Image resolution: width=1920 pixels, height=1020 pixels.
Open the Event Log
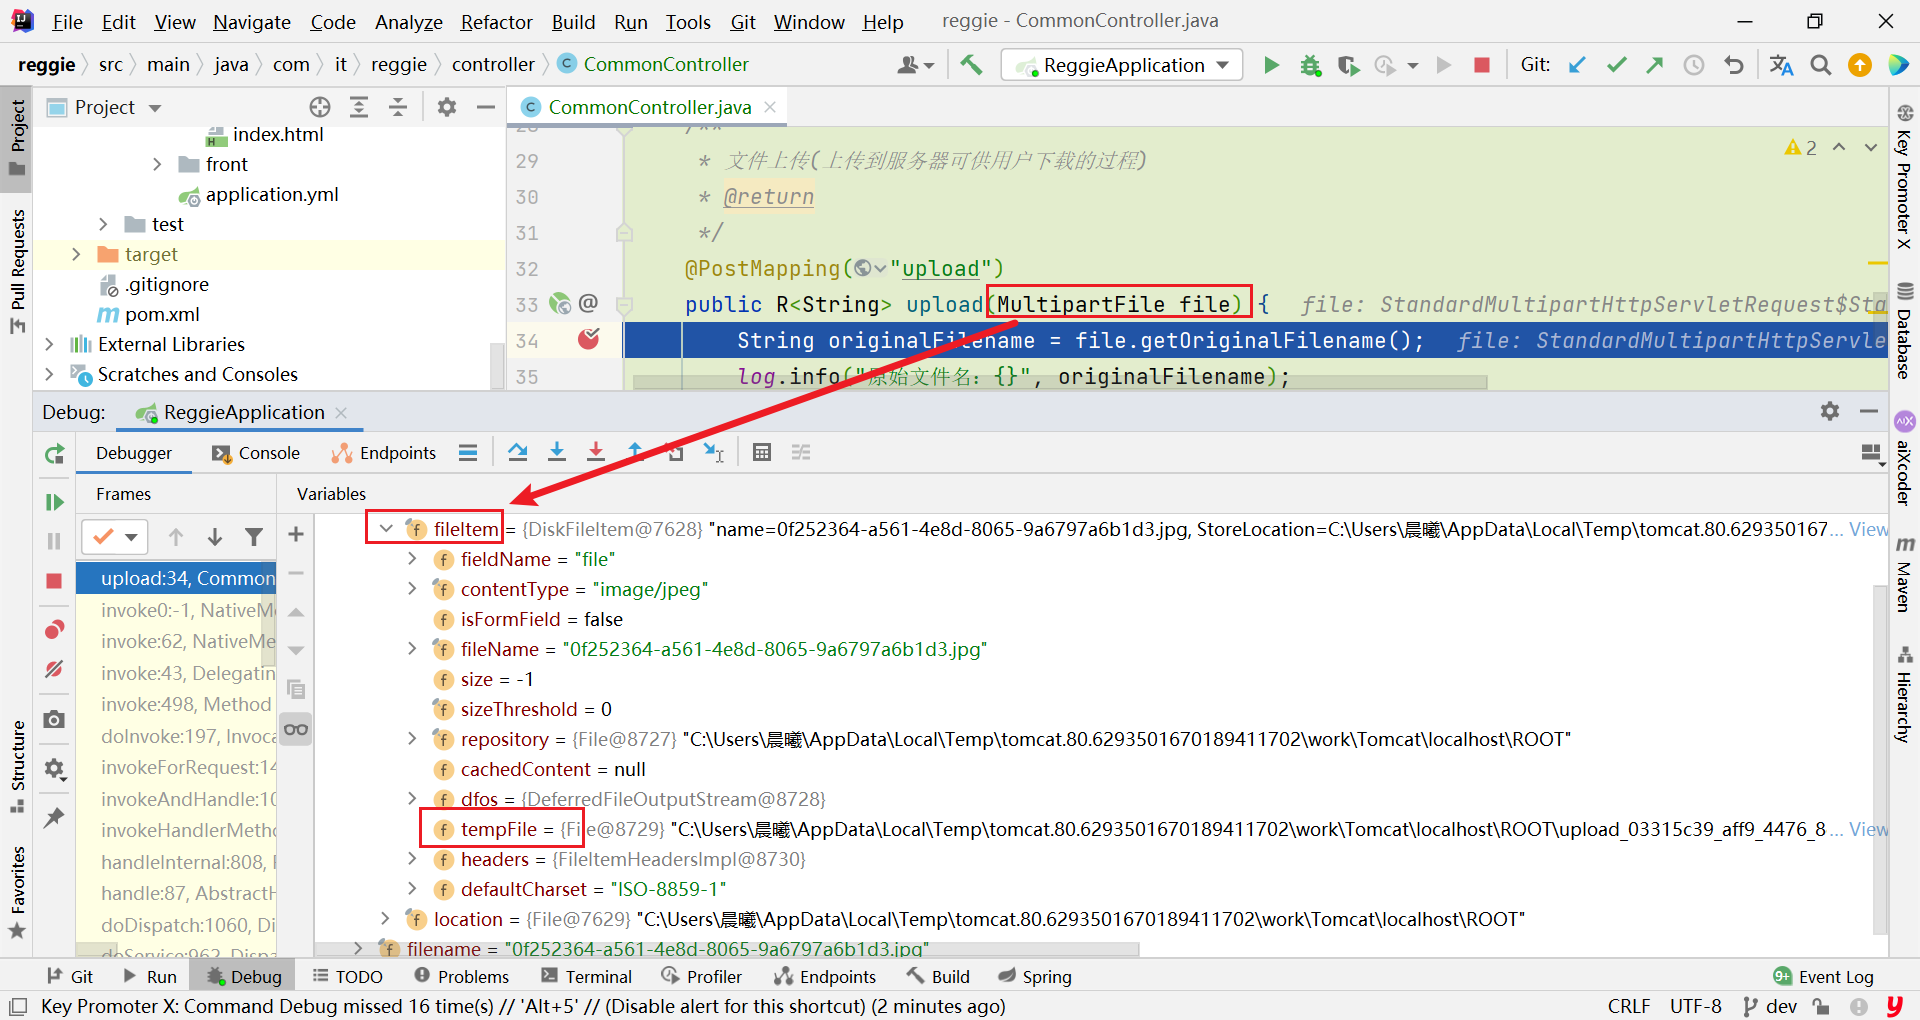click(x=1824, y=977)
